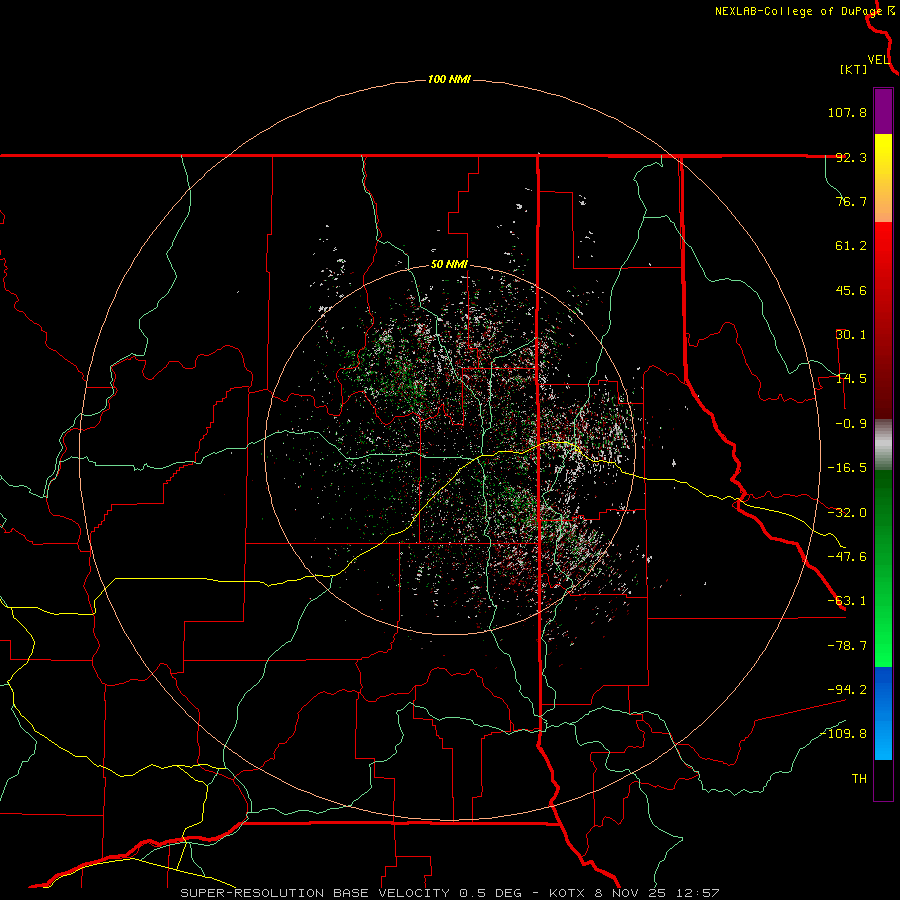
Task: Click the gray-white segment of the color bar
Action: point(883,445)
